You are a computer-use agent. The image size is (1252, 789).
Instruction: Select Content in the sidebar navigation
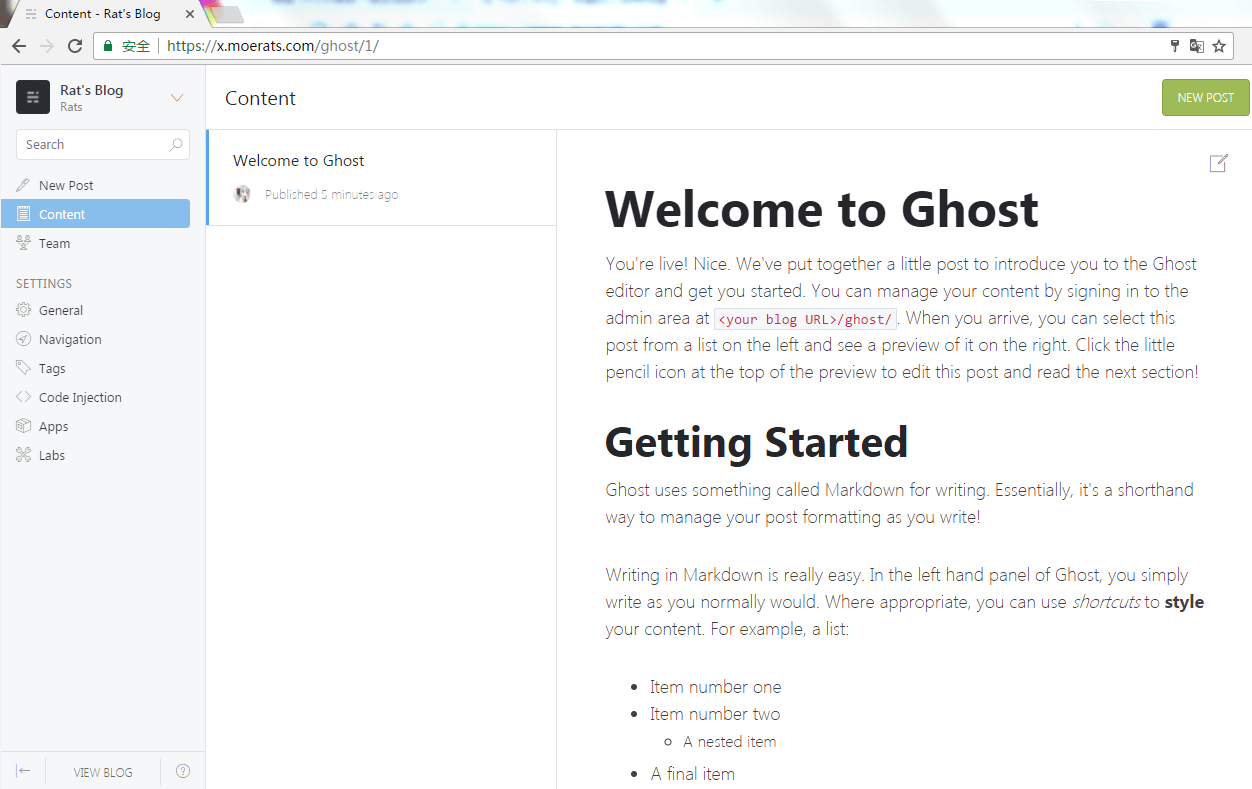pos(95,214)
